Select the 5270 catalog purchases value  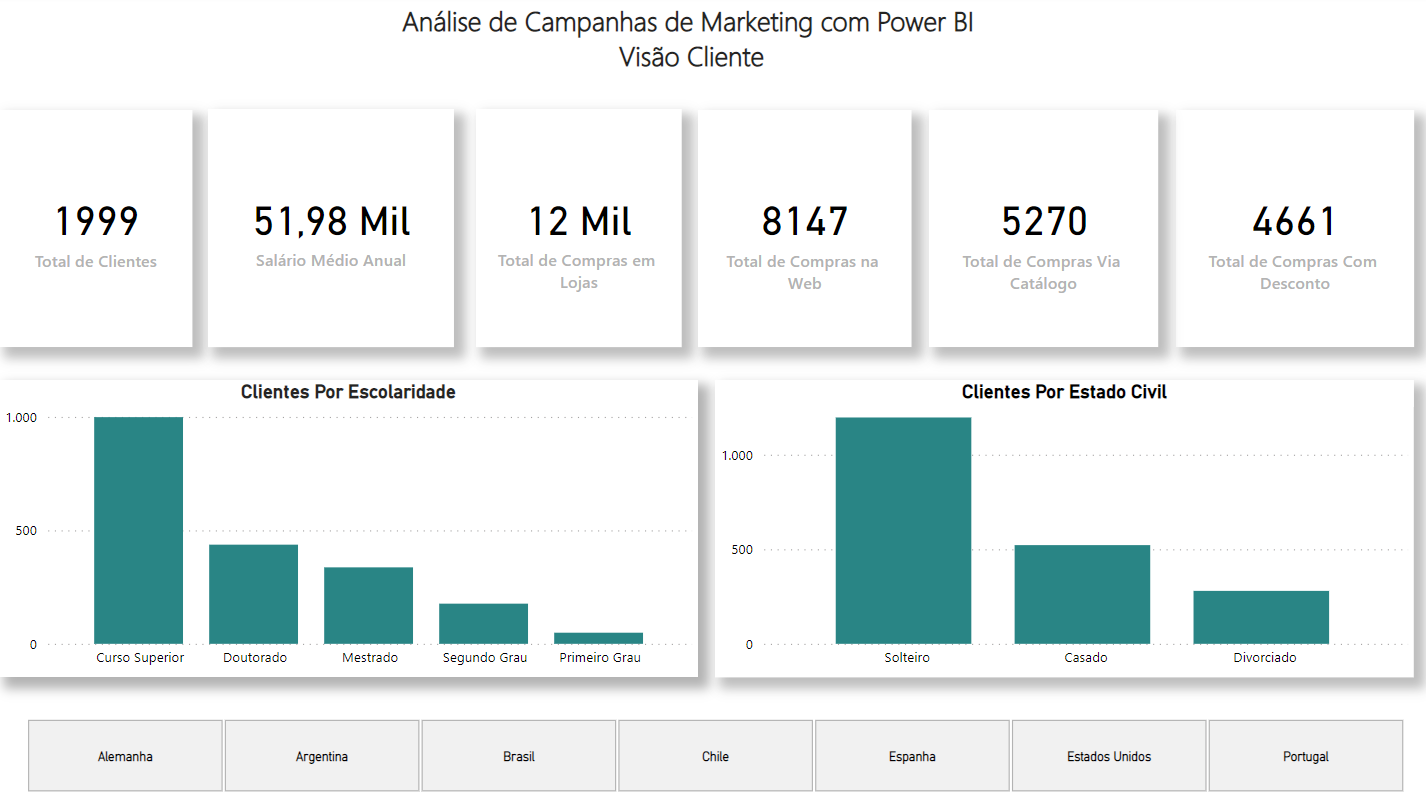(1044, 222)
